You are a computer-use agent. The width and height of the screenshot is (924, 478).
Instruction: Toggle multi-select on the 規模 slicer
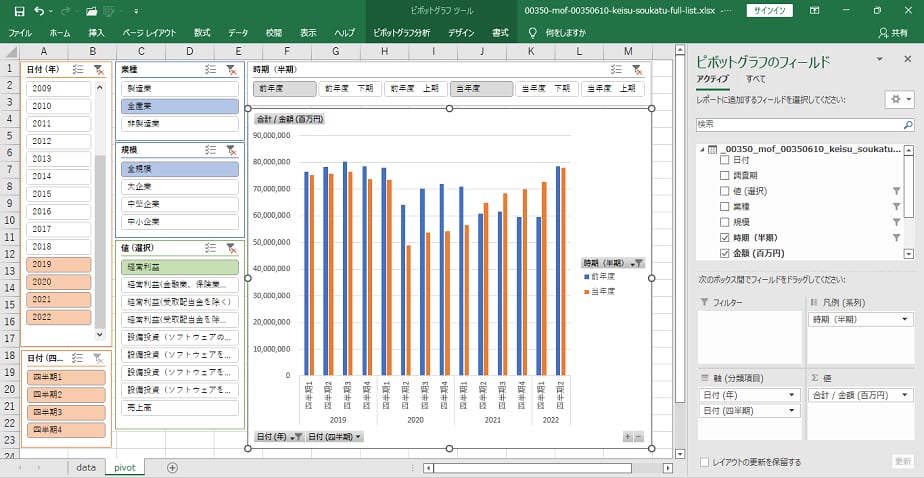click(x=211, y=149)
